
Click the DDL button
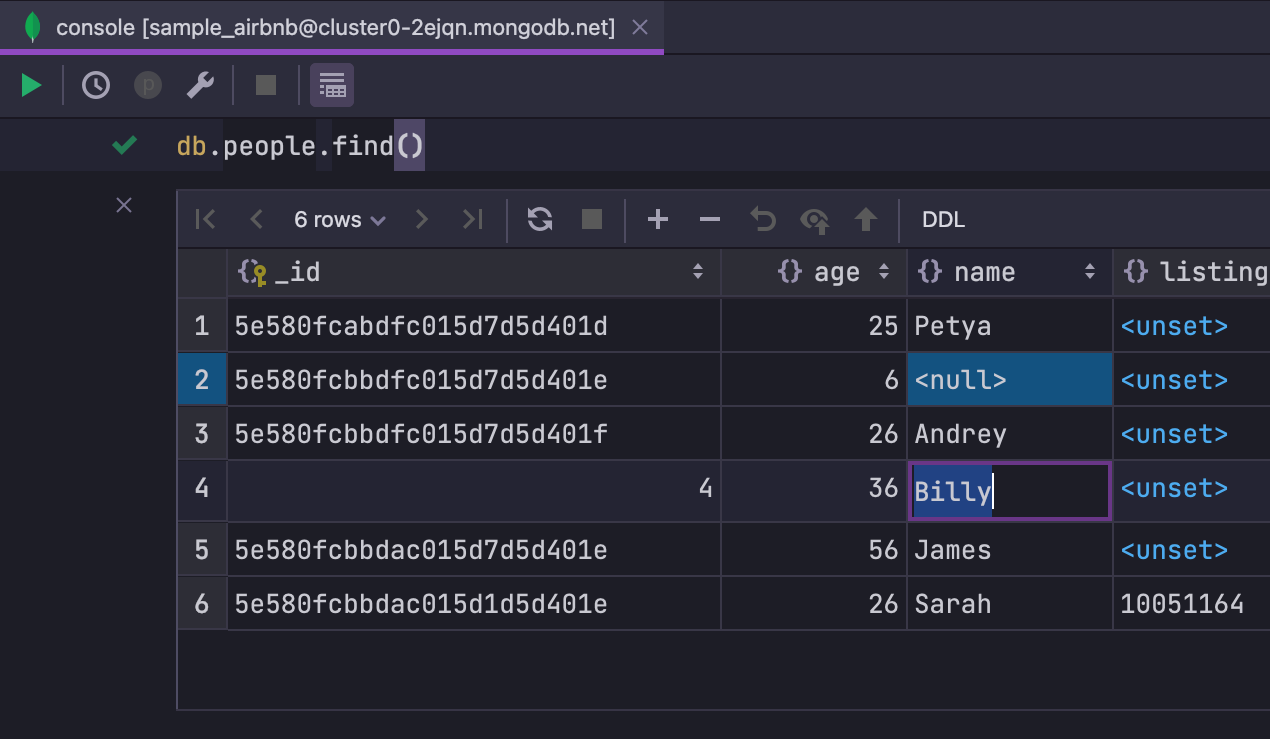click(x=943, y=220)
